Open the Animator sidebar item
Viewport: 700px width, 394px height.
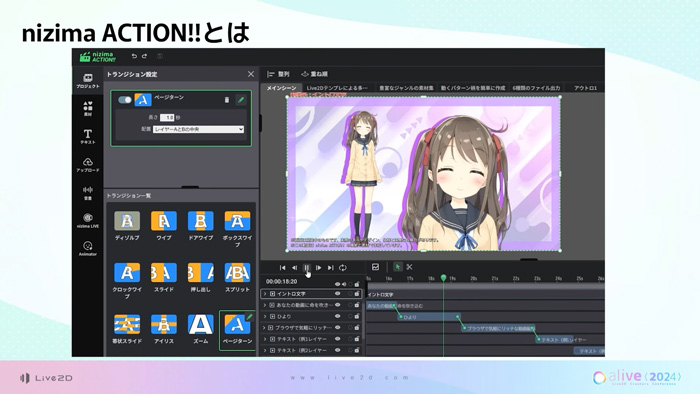click(88, 248)
